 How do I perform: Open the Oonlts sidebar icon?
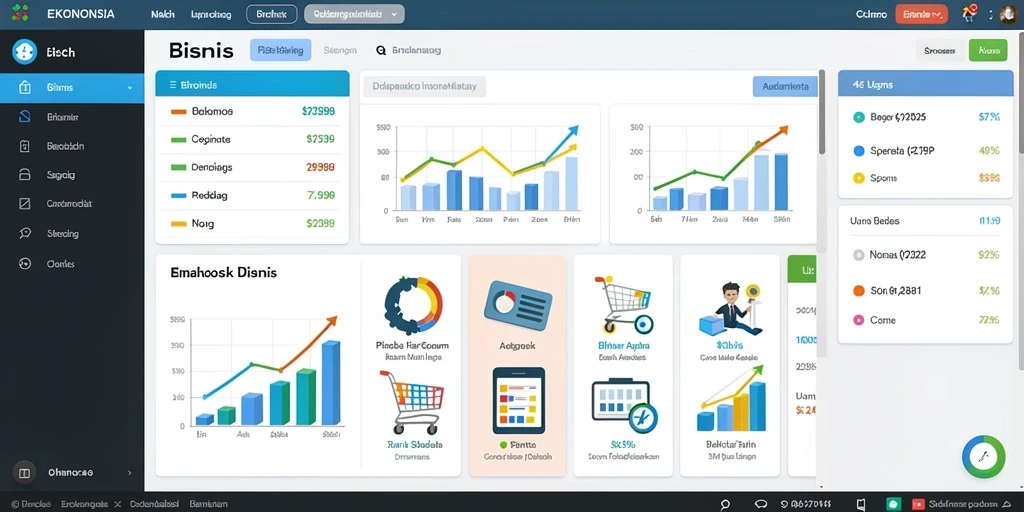[25, 264]
